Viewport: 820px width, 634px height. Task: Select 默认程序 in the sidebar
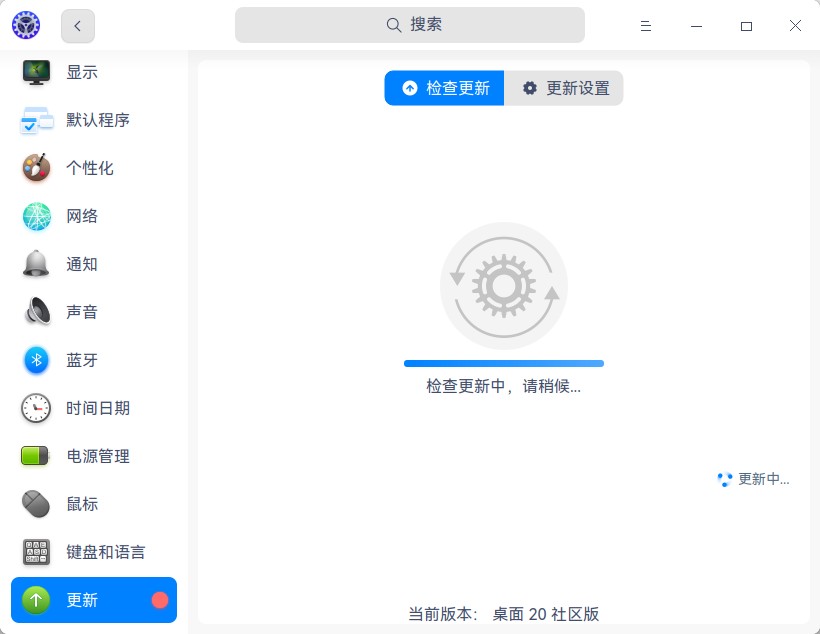[98, 120]
